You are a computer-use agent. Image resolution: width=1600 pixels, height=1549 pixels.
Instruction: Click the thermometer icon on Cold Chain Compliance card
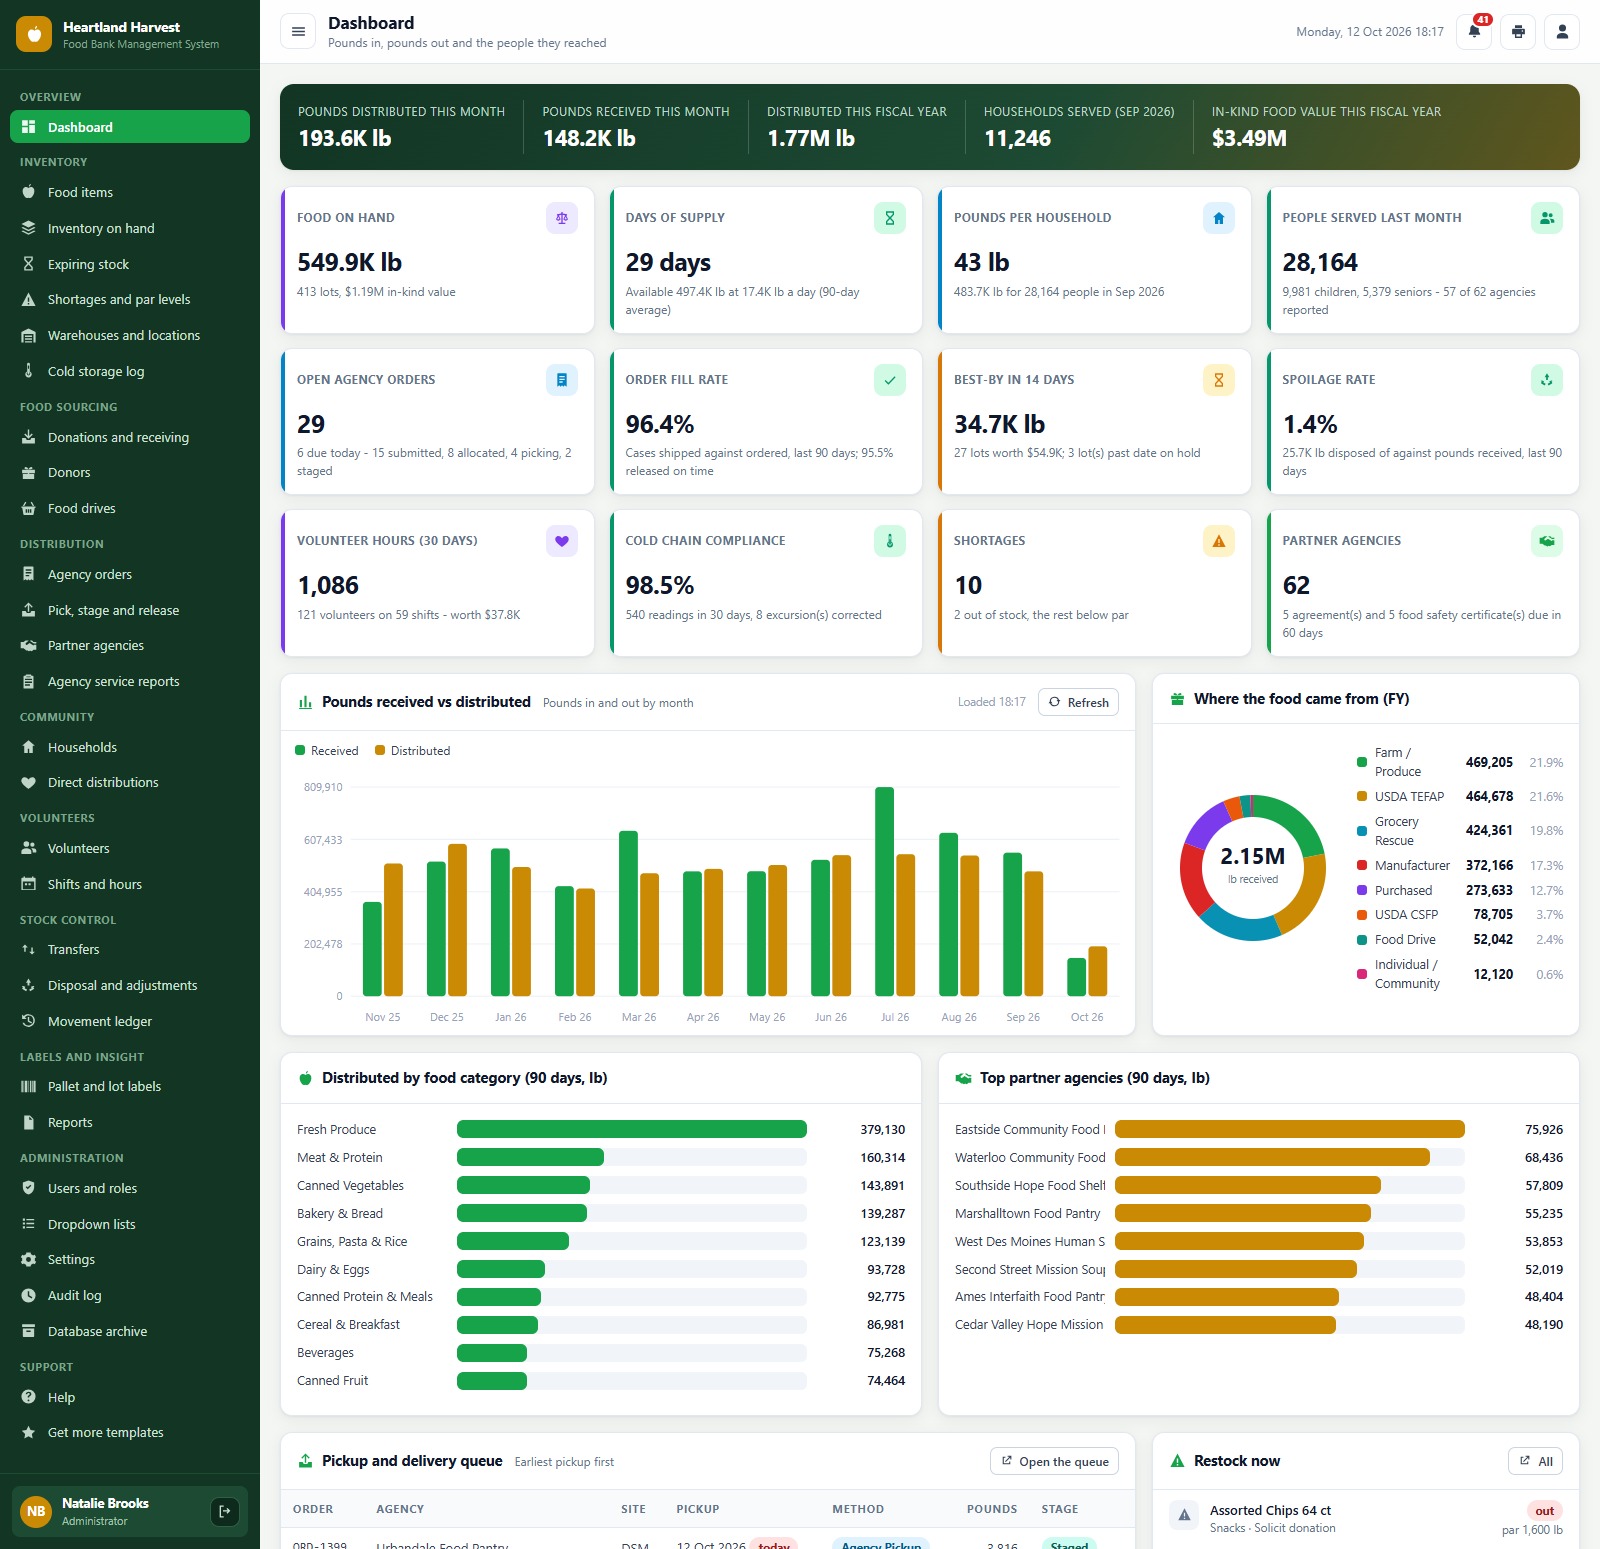(890, 541)
